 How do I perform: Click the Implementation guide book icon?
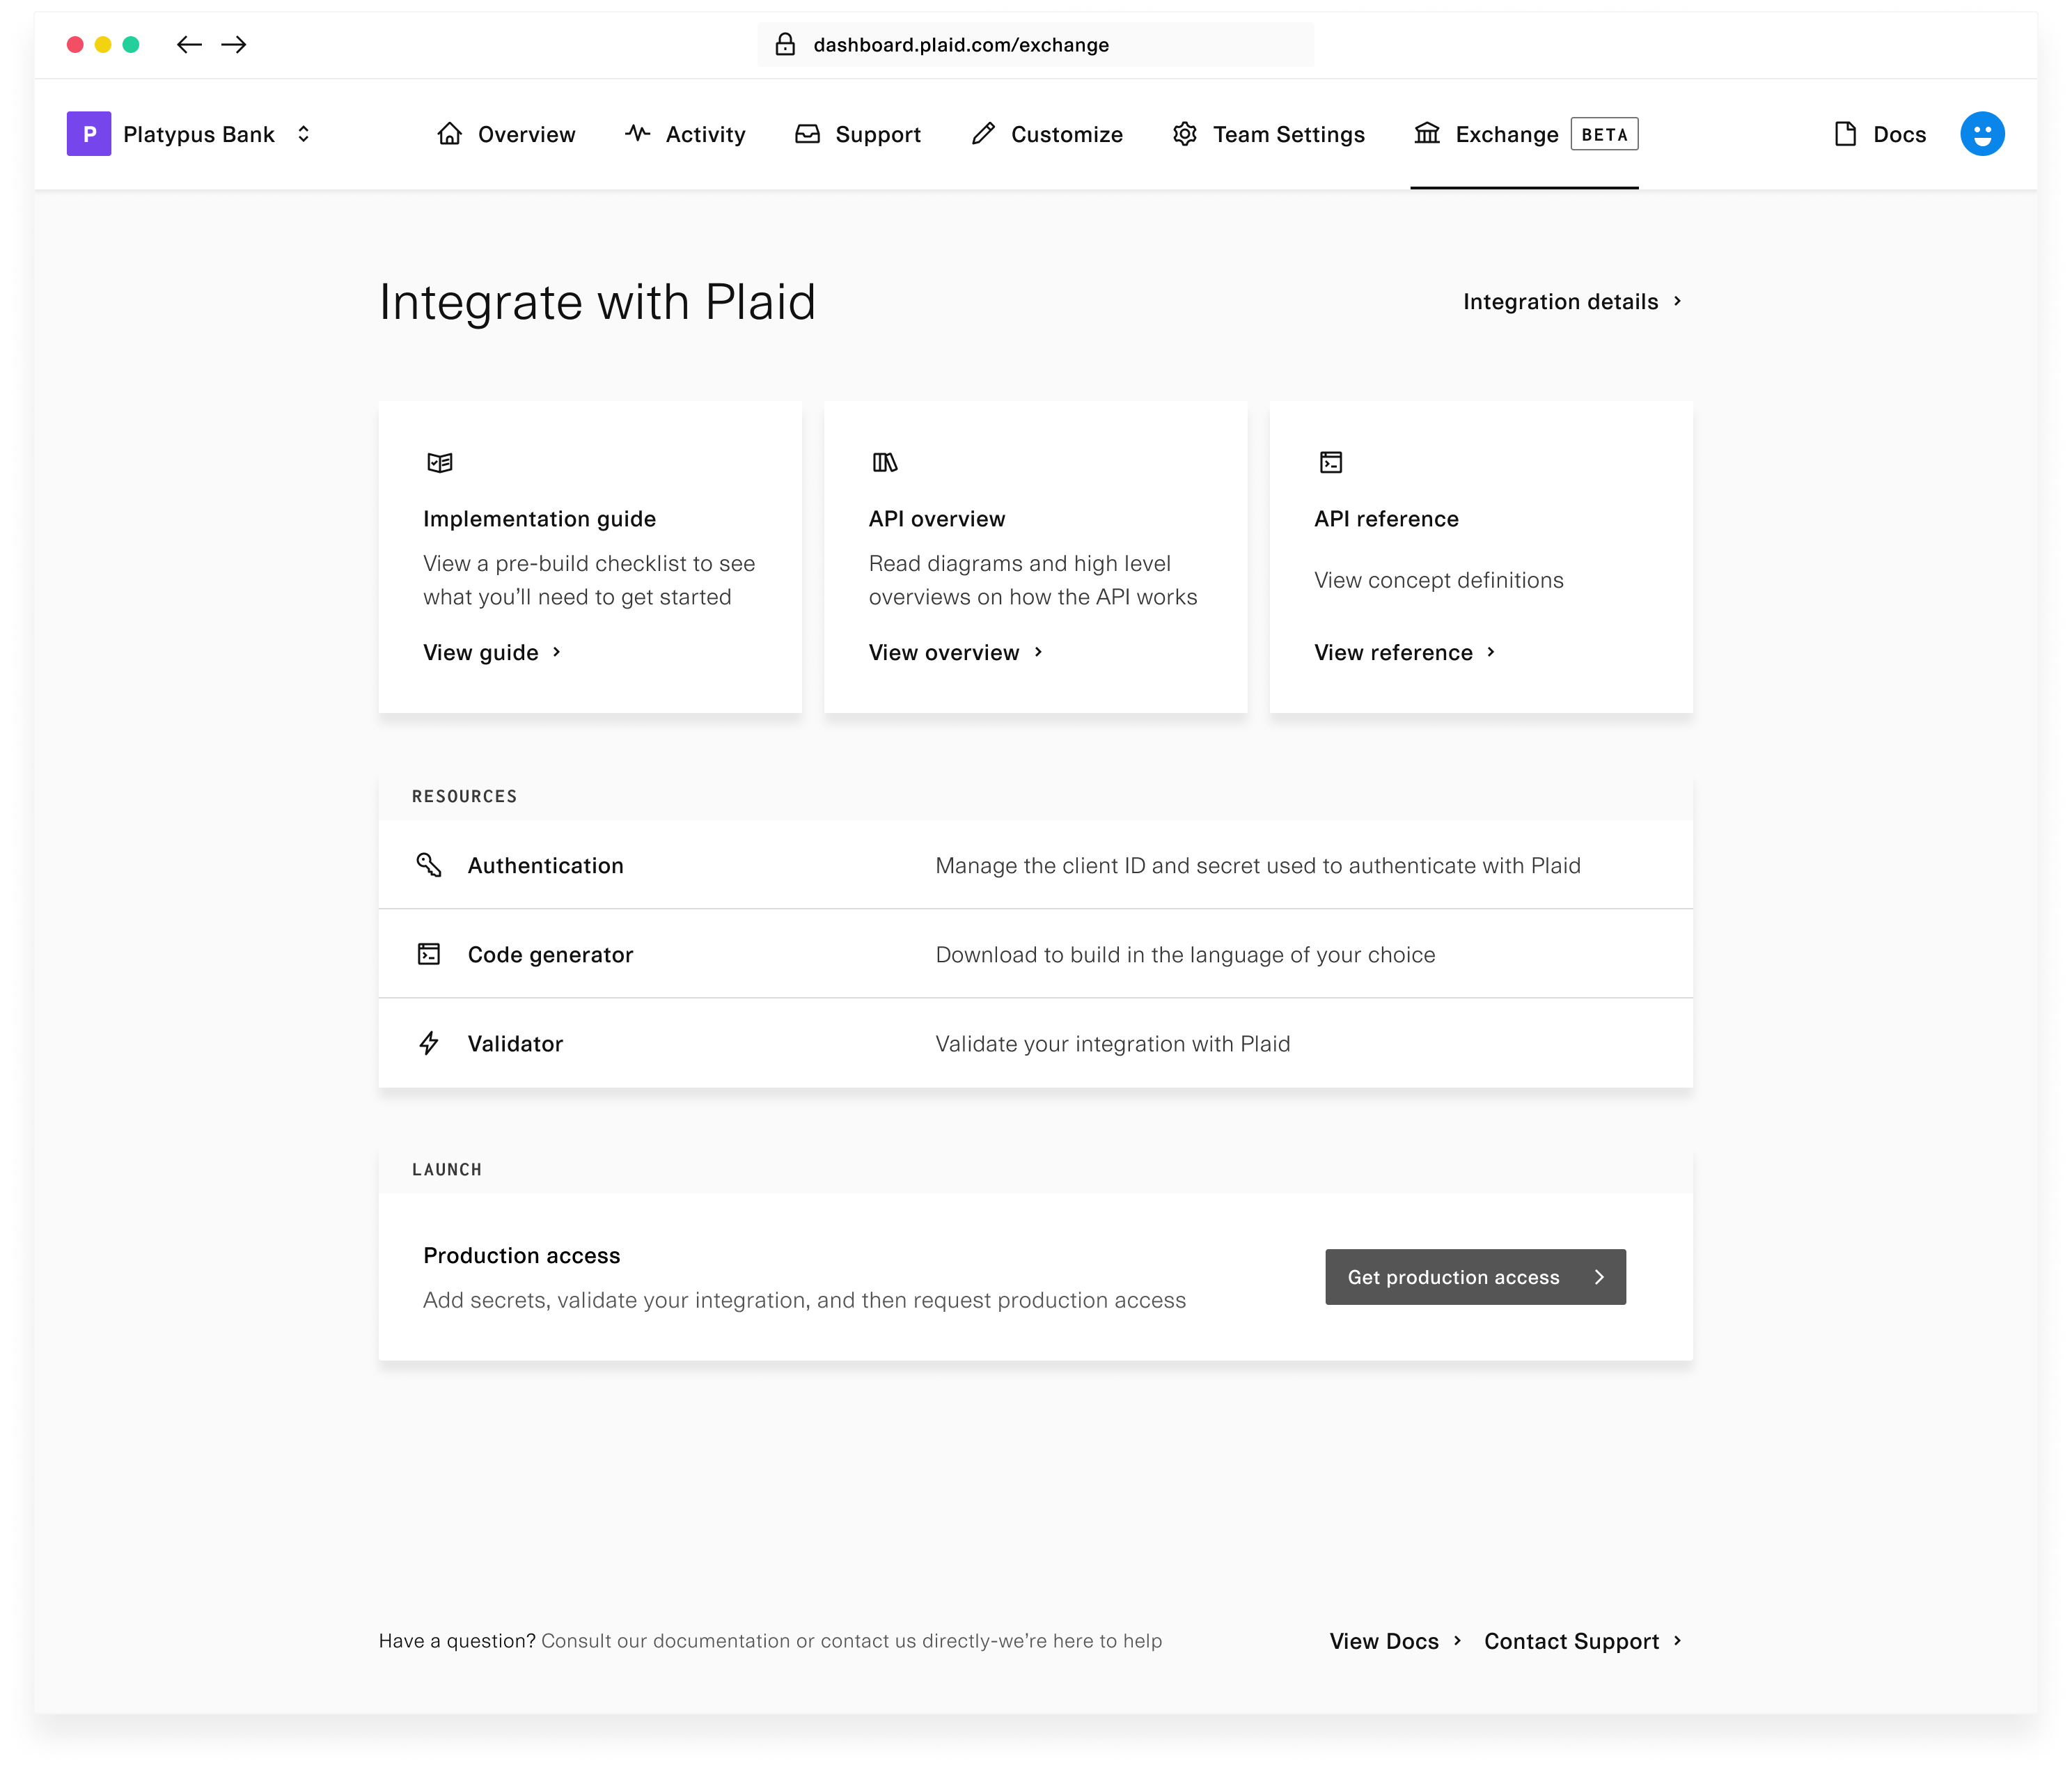tap(440, 462)
